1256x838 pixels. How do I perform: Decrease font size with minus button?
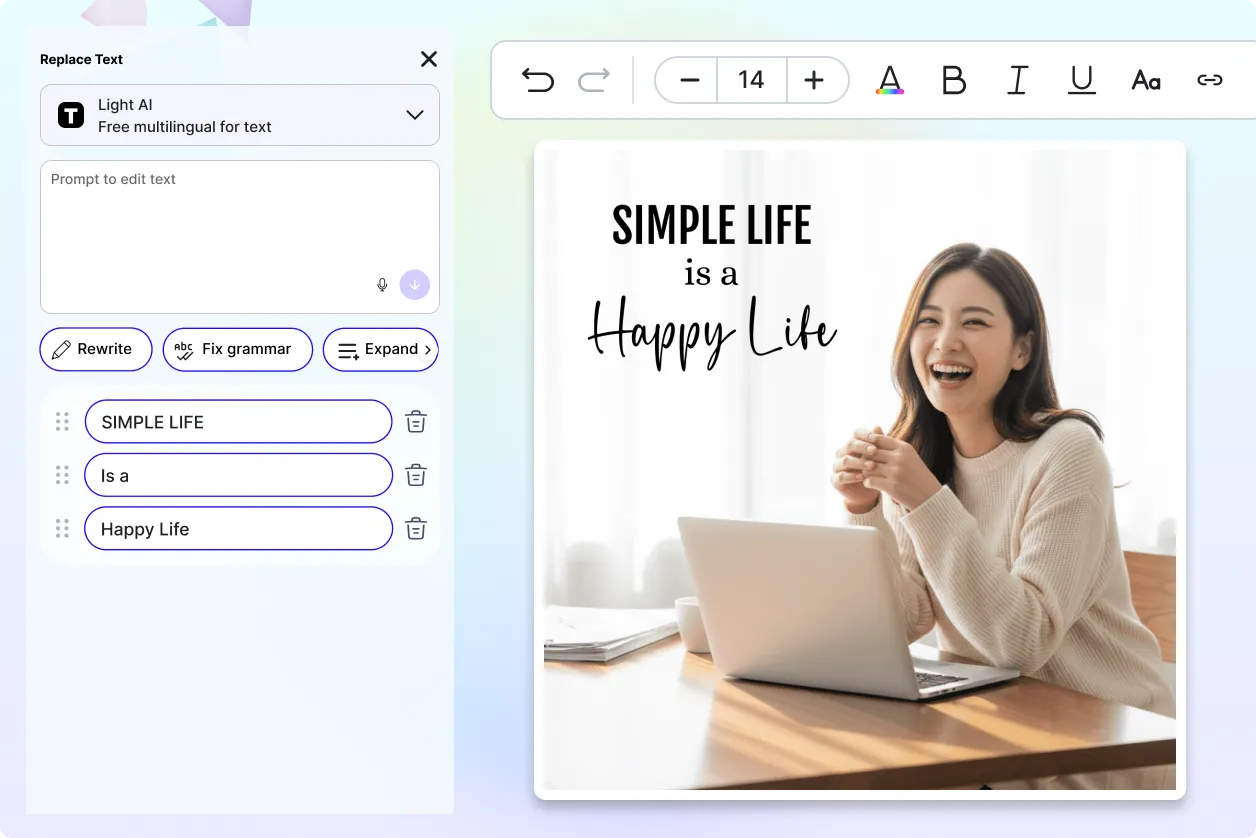click(x=689, y=80)
